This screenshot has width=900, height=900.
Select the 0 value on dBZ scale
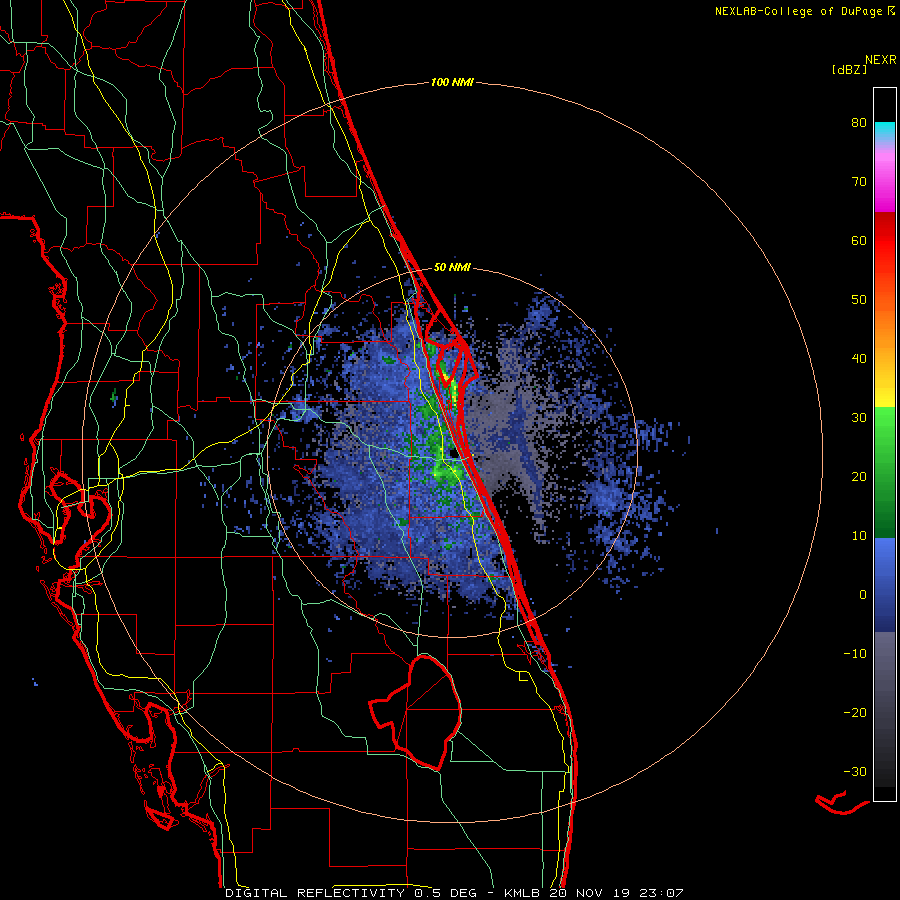[863, 595]
